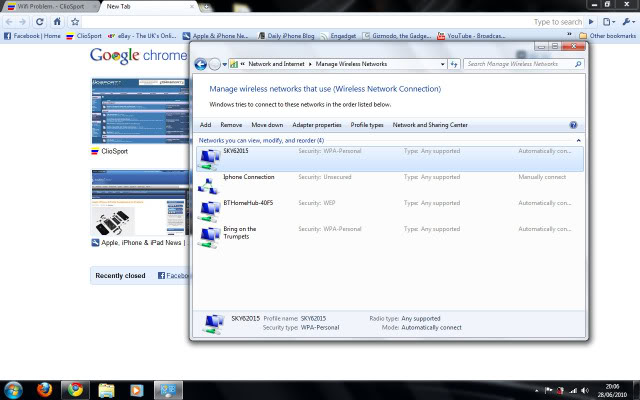
Task: Click Add in wireless toolbar
Action: (205, 125)
